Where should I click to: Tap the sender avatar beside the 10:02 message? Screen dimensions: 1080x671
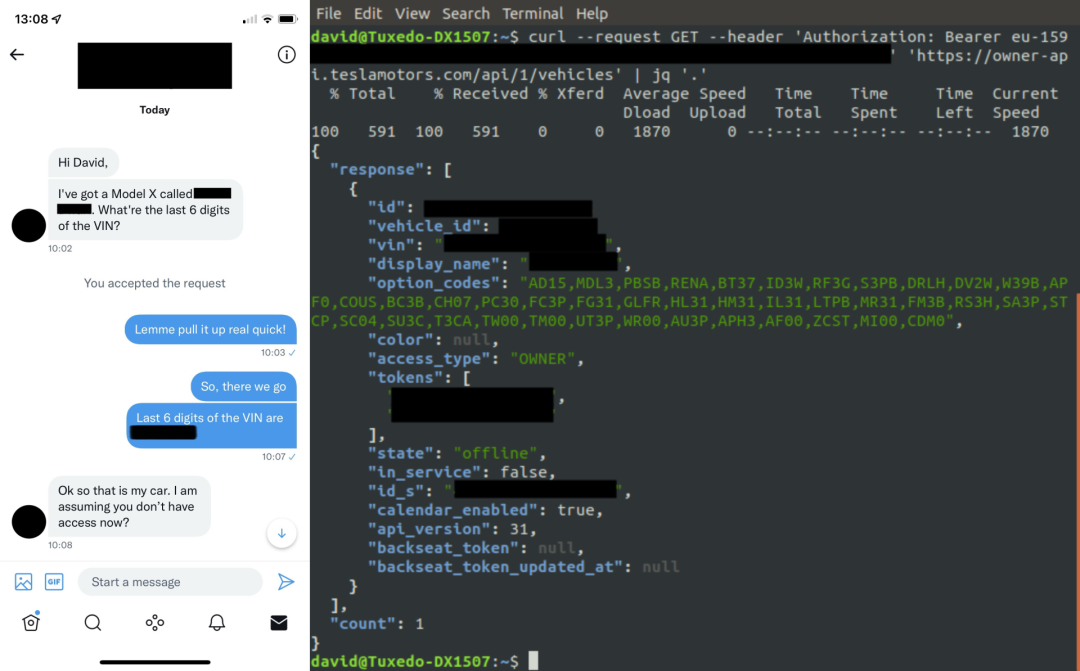point(29,225)
